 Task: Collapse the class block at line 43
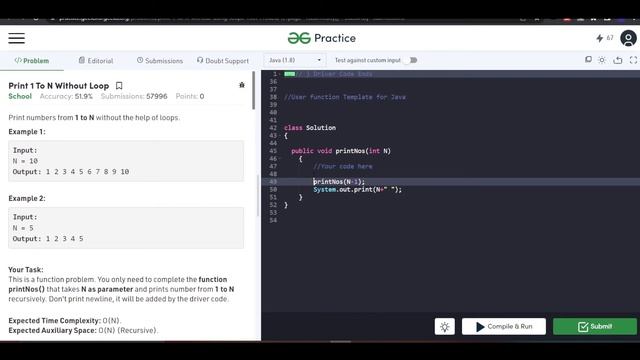coord(280,136)
